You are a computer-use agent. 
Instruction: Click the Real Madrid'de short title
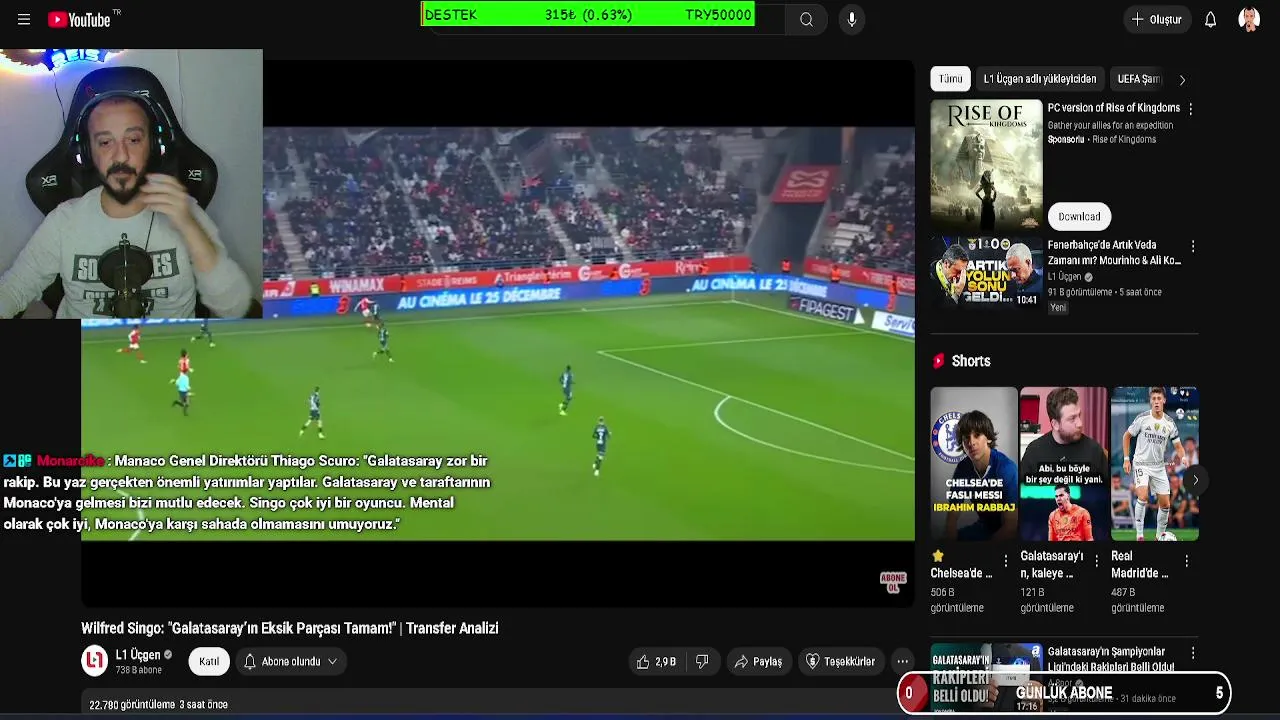[1139, 565]
